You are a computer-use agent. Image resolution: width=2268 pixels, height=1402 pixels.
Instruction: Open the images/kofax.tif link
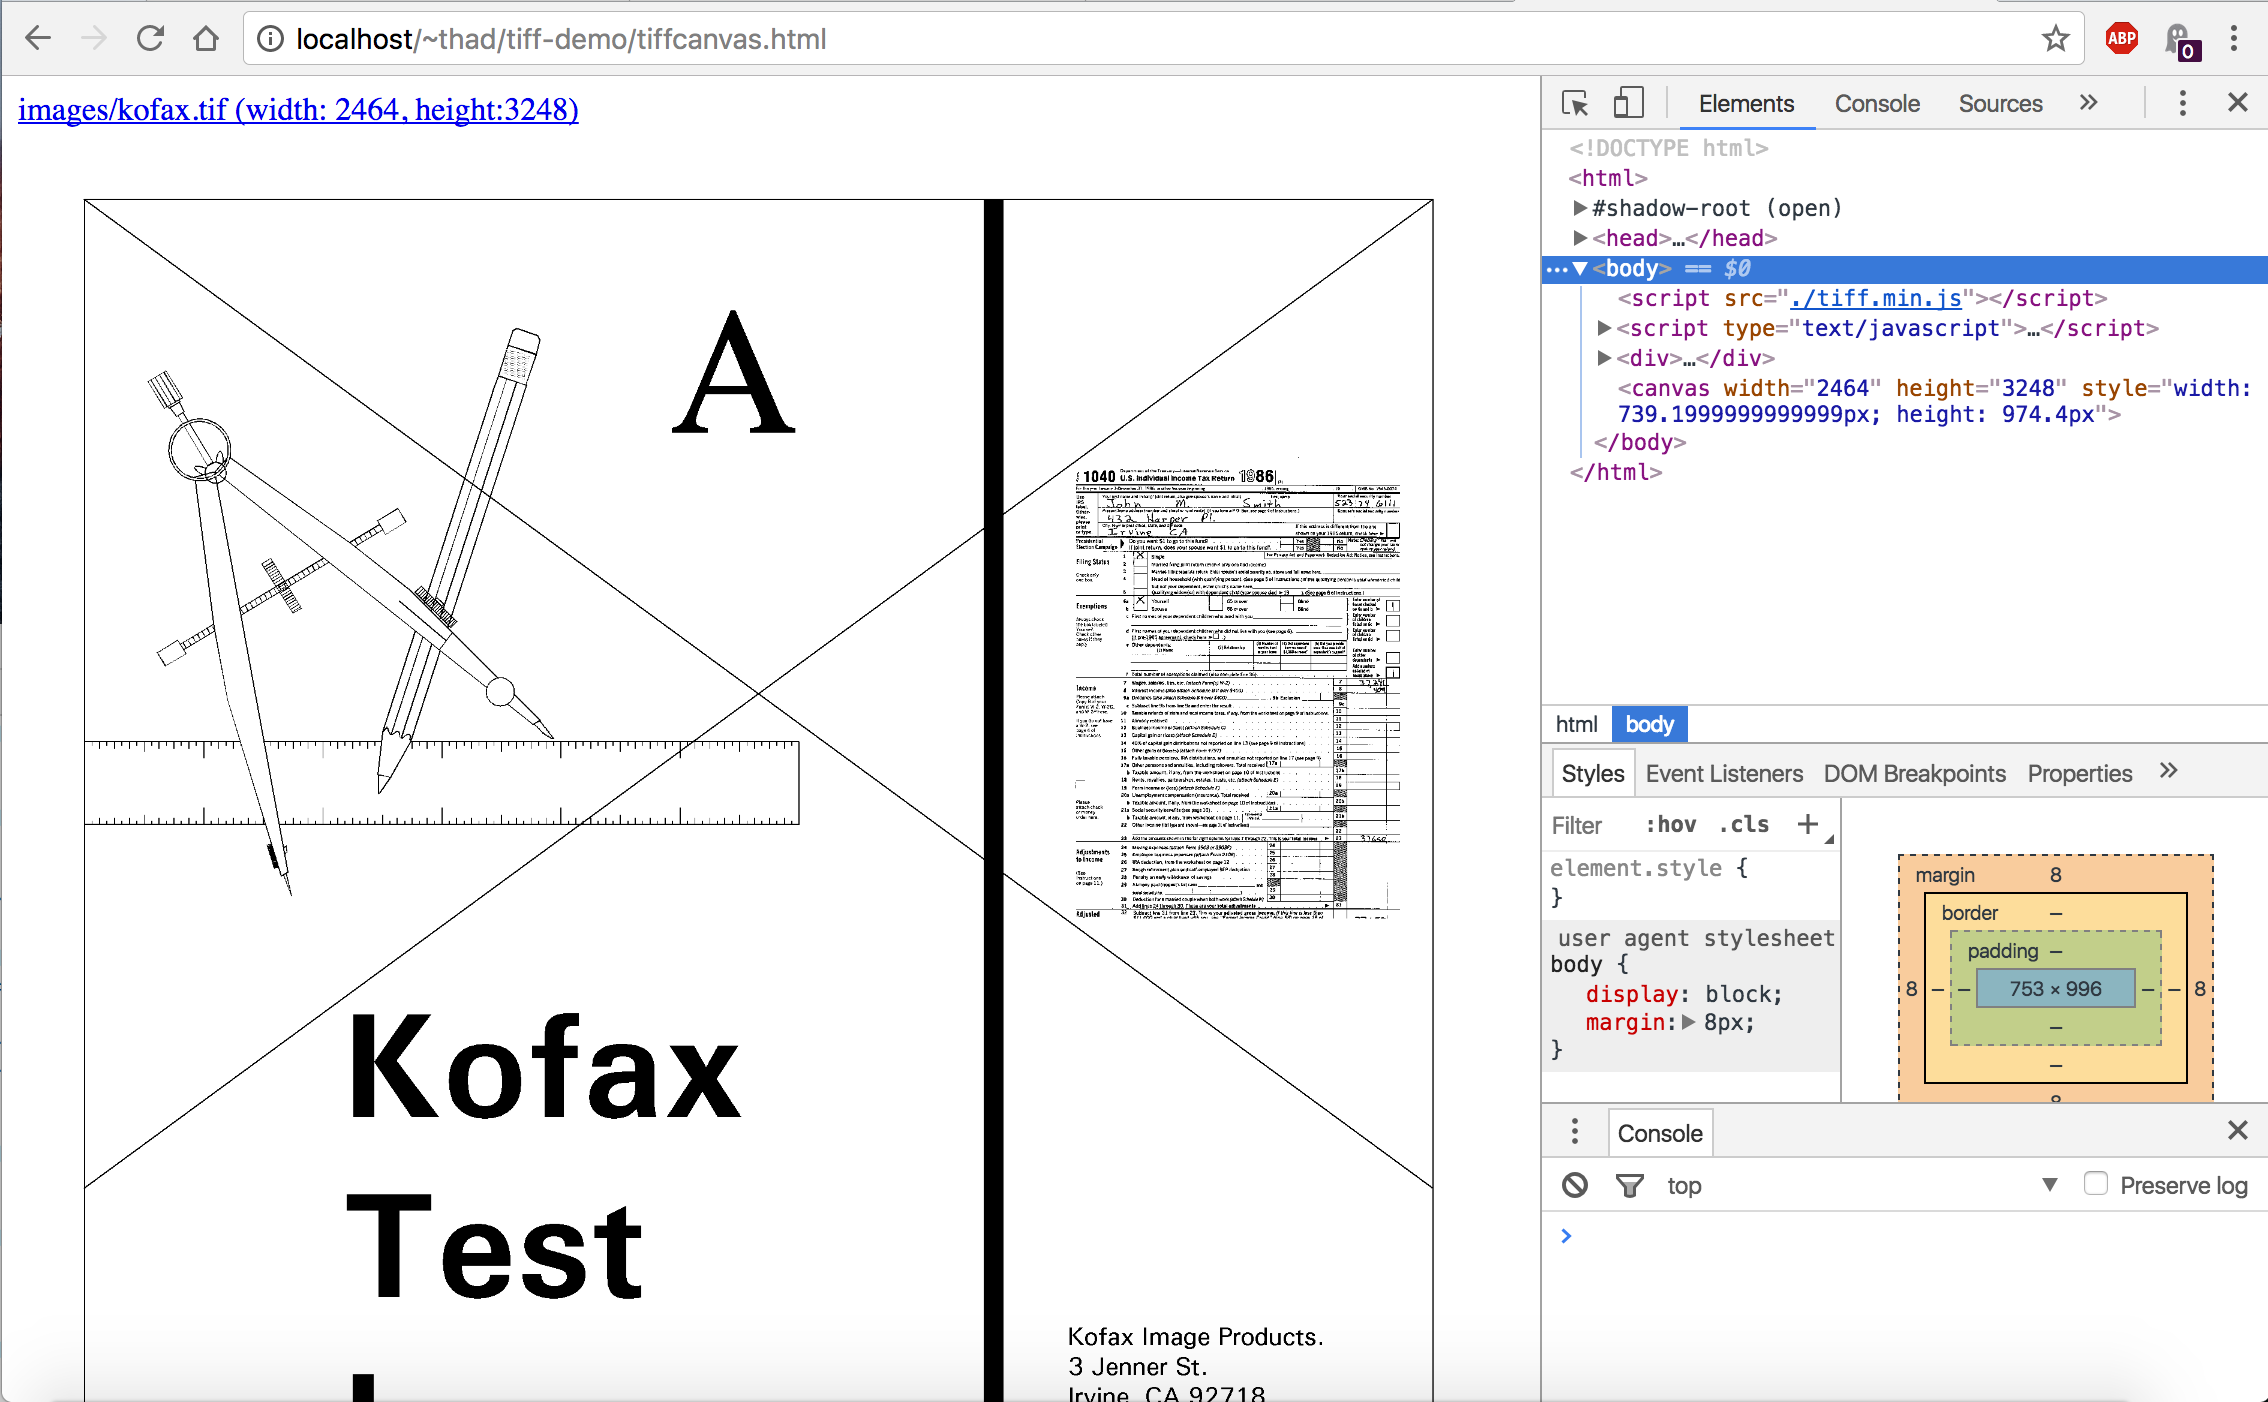pyautogui.click(x=298, y=109)
